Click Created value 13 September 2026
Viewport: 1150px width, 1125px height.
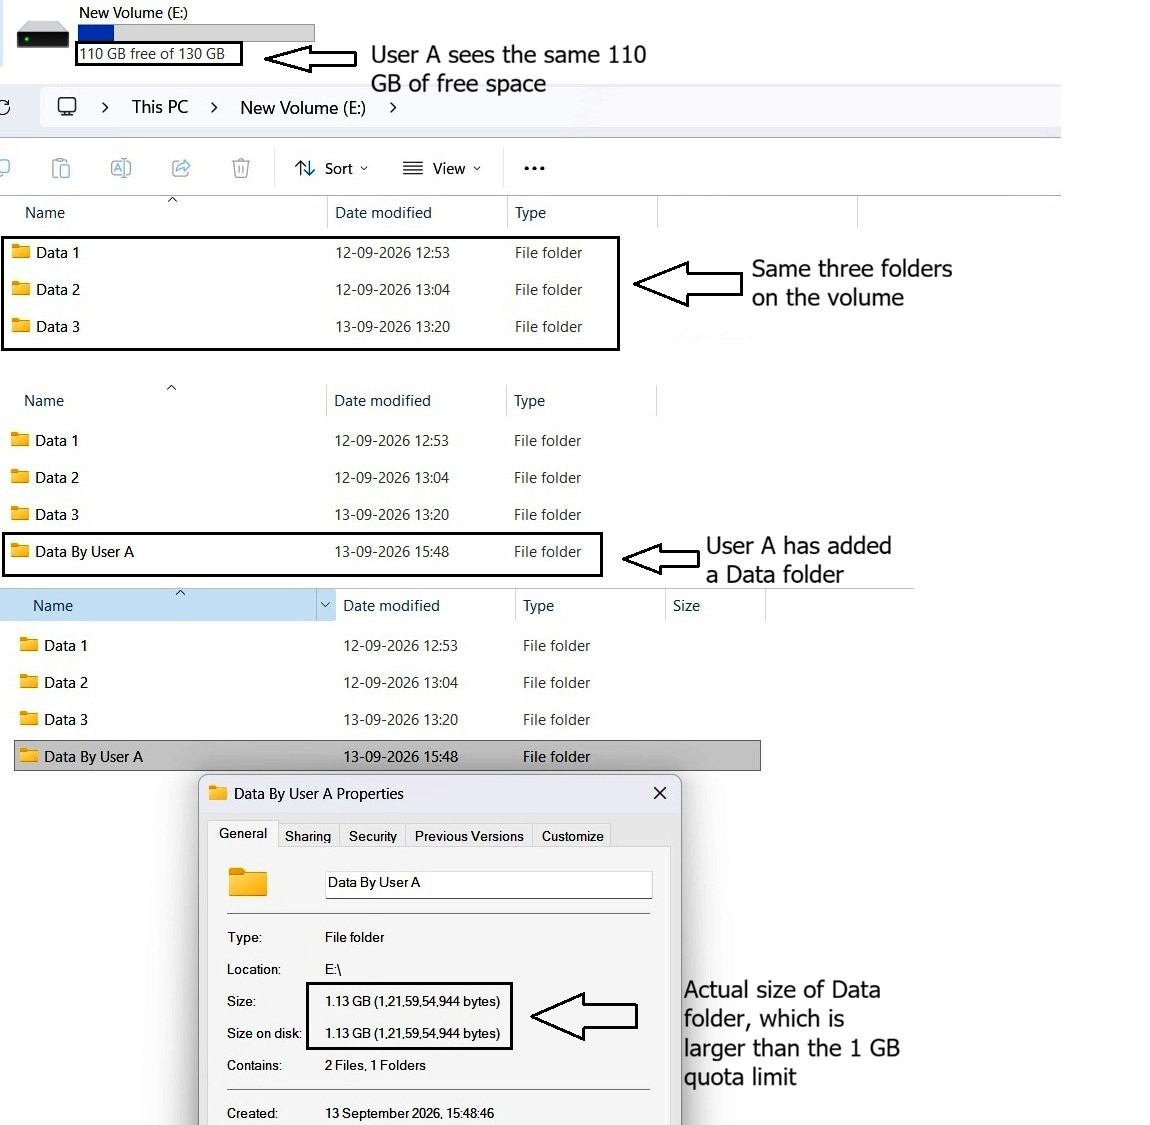(x=409, y=1113)
